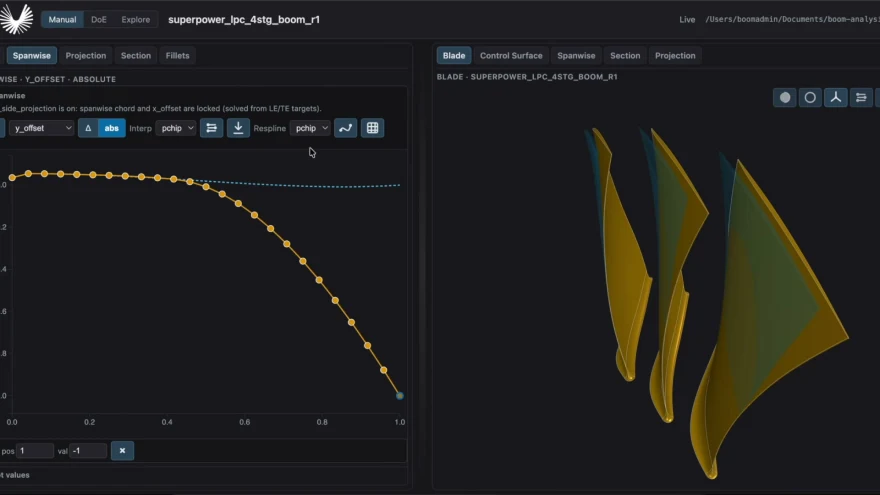Open the y_offset parameter dropdown
The height and width of the screenshot is (495, 880).
(42, 128)
